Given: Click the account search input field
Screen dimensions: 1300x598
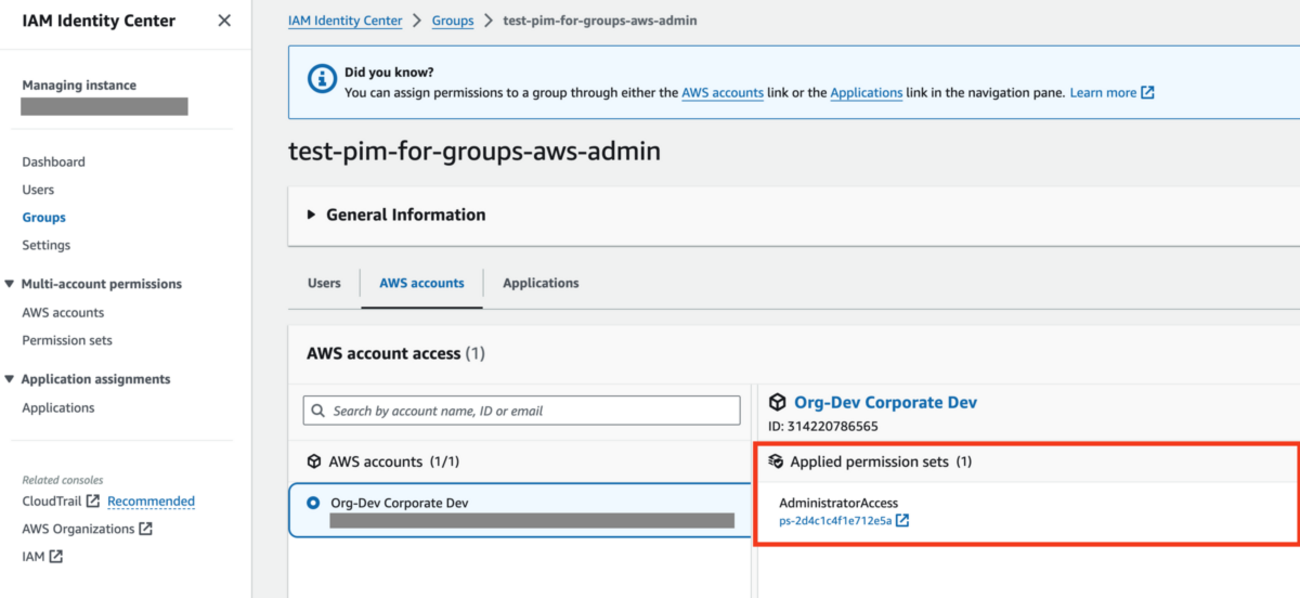Looking at the screenshot, I should [522, 411].
